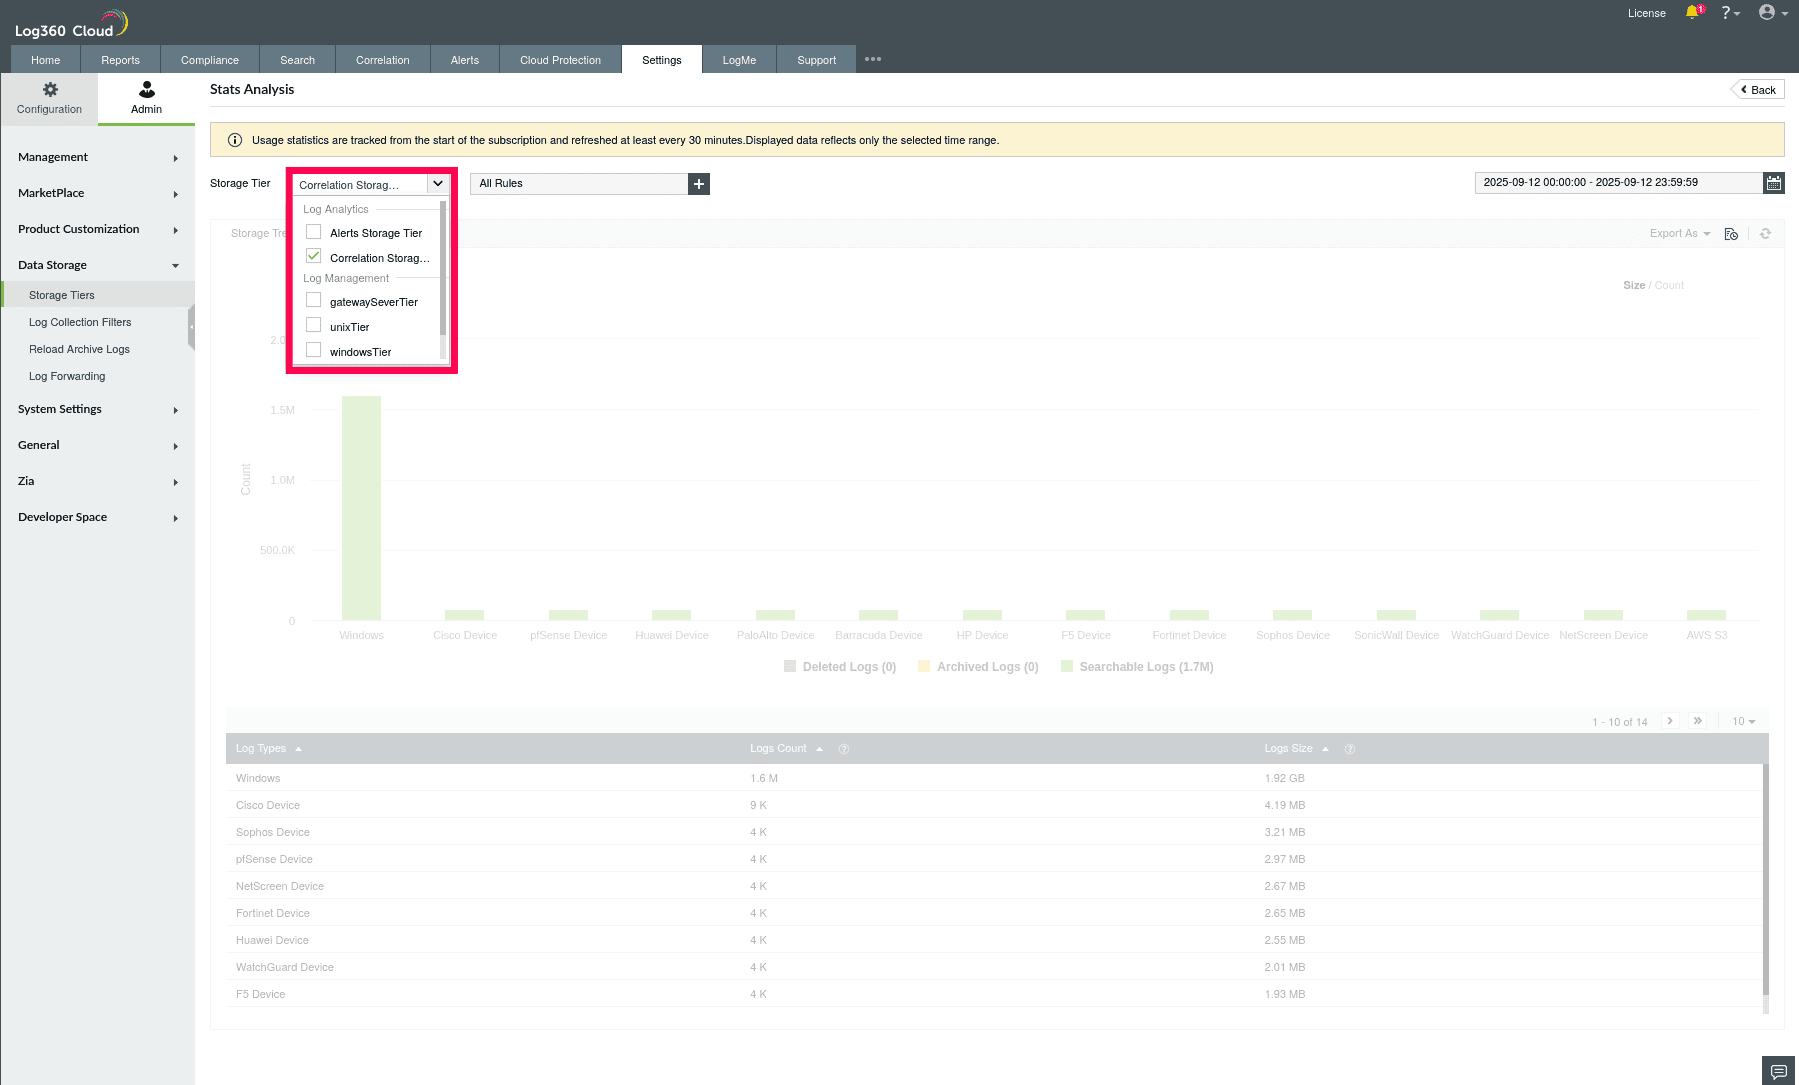Image resolution: width=1799 pixels, height=1085 pixels.
Task: Collapse the left sidebar handle
Action: tap(191, 328)
